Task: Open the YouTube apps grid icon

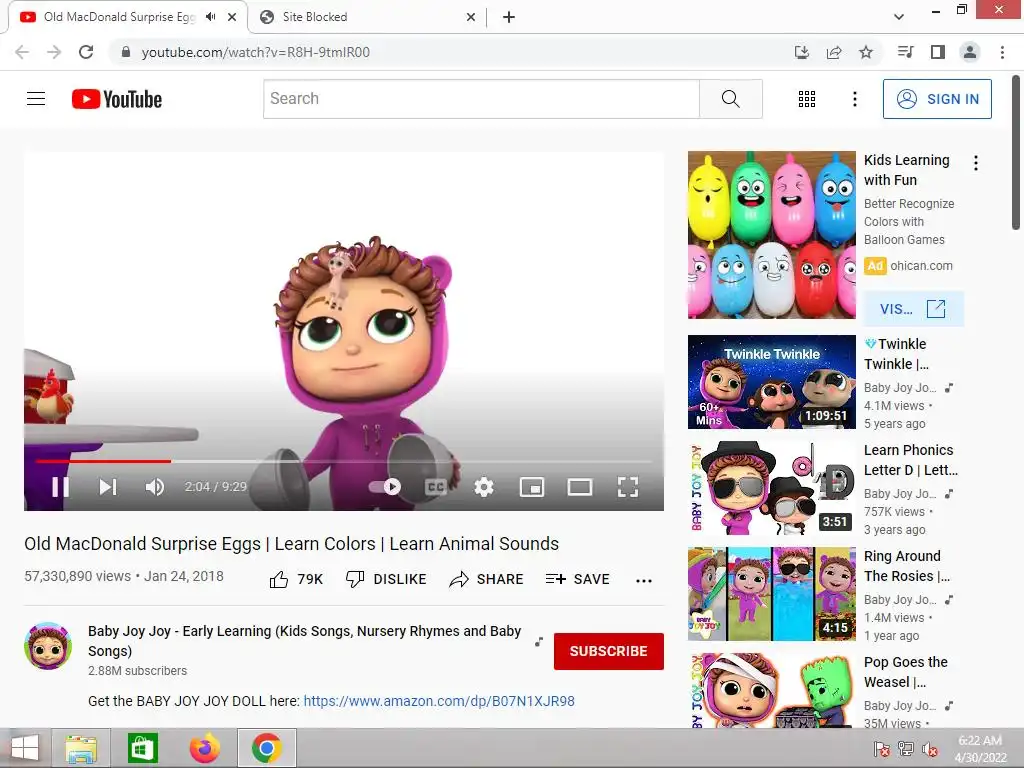Action: pyautogui.click(x=807, y=99)
